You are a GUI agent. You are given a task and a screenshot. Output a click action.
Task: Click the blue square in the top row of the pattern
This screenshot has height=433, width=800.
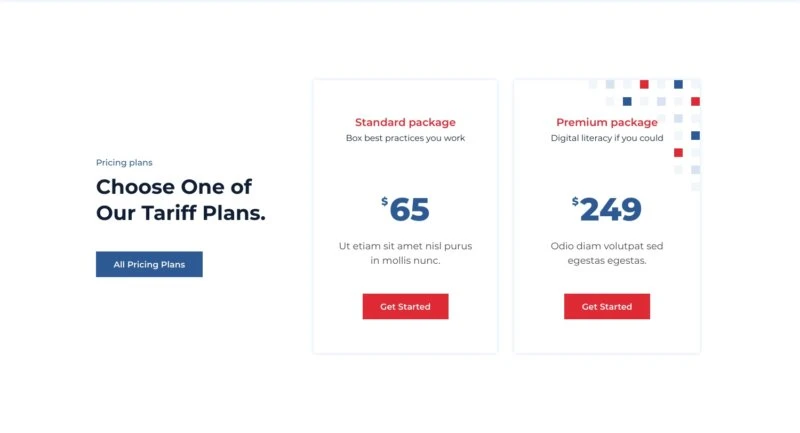click(x=678, y=84)
